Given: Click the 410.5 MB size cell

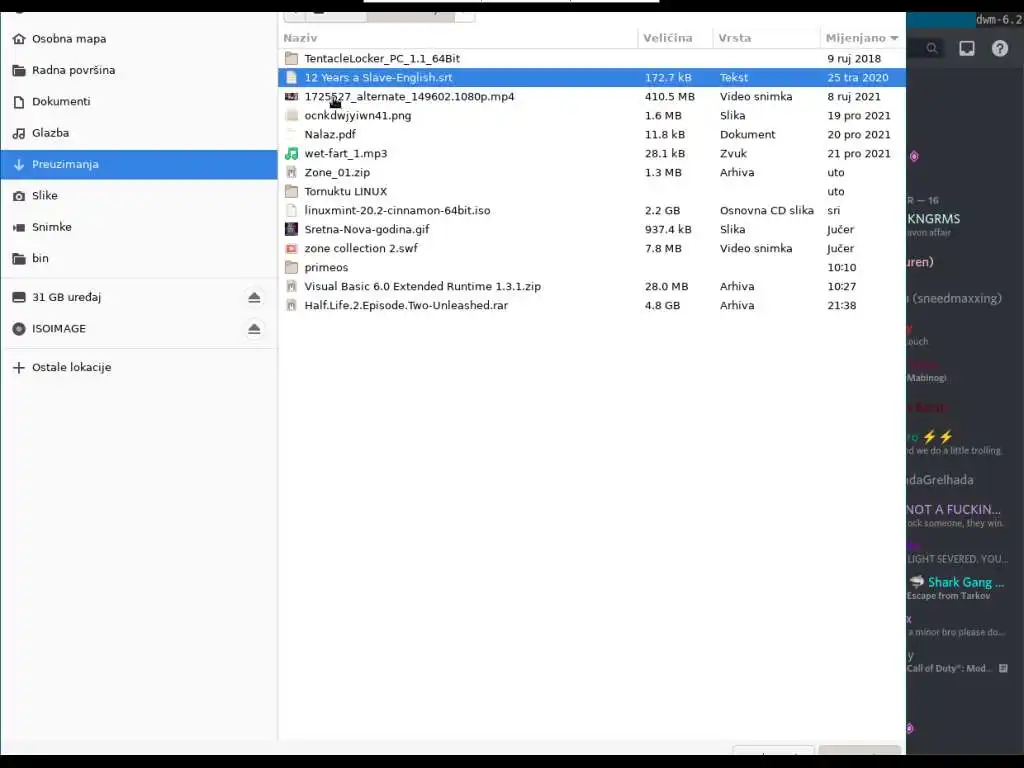Looking at the screenshot, I should point(669,96).
